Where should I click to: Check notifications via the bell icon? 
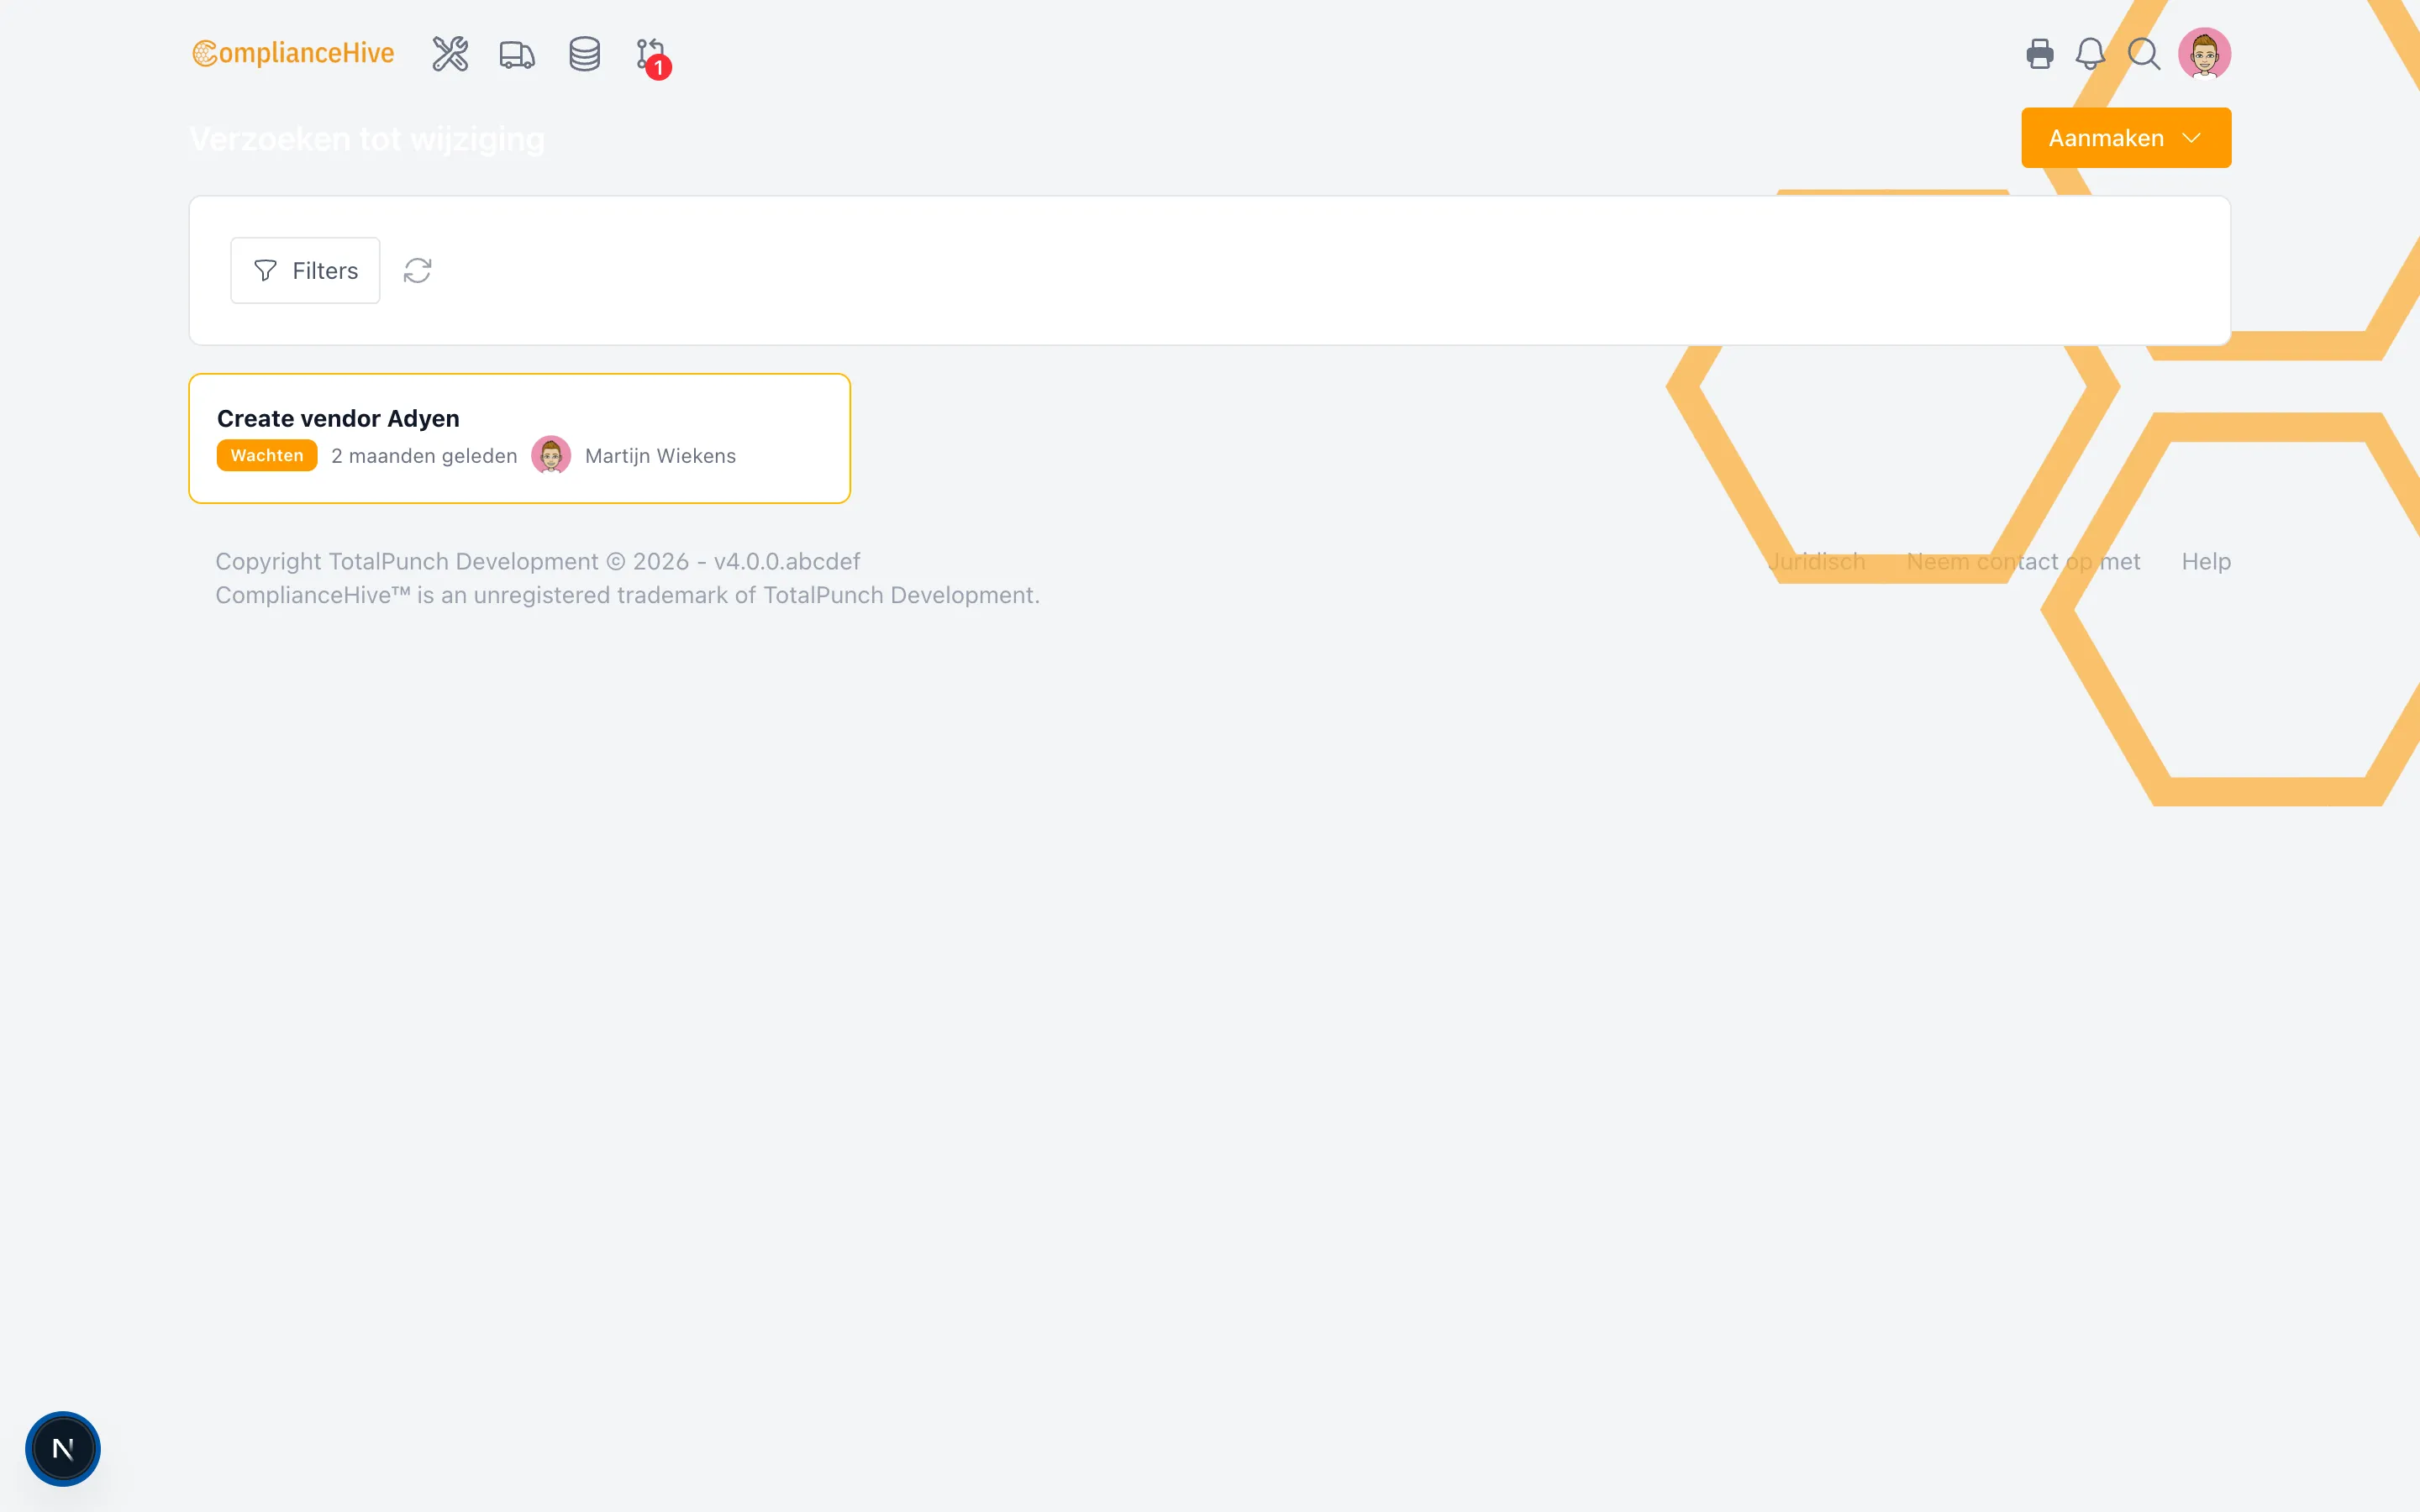pos(2091,53)
